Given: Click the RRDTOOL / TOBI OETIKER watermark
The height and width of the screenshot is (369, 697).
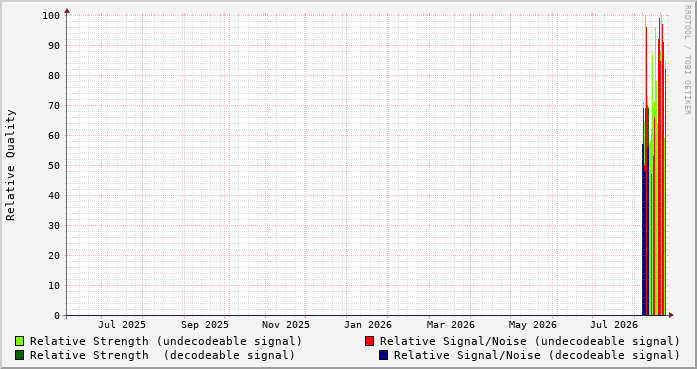Looking at the screenshot, I should 687,60.
